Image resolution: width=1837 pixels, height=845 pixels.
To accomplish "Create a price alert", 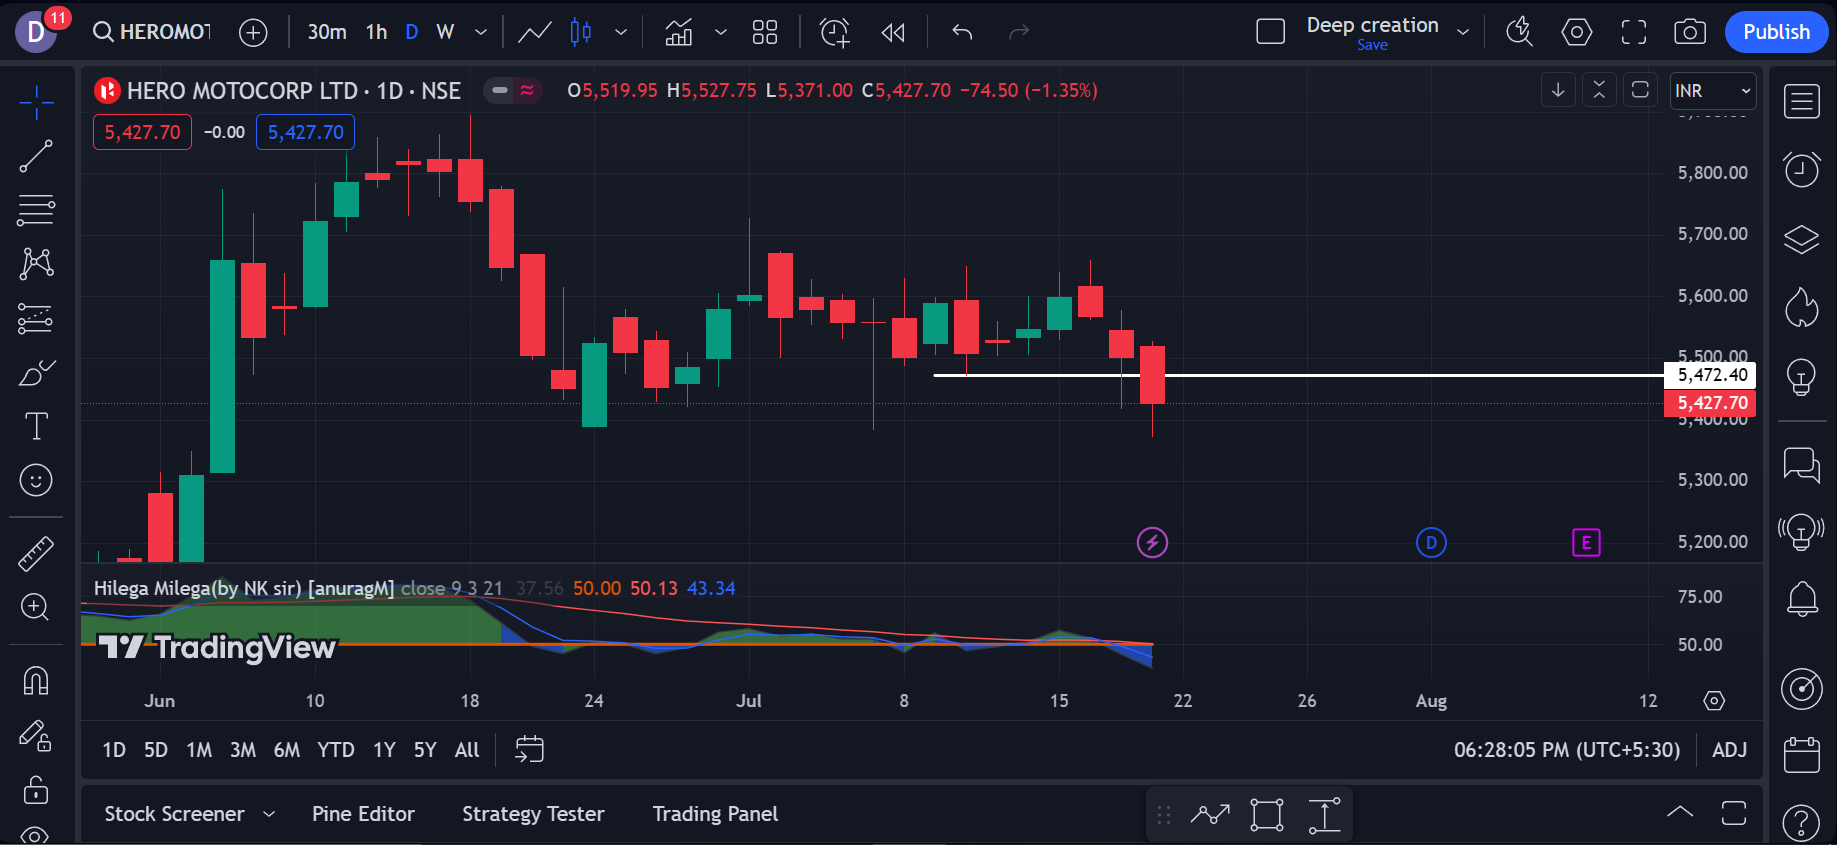I will click(835, 32).
